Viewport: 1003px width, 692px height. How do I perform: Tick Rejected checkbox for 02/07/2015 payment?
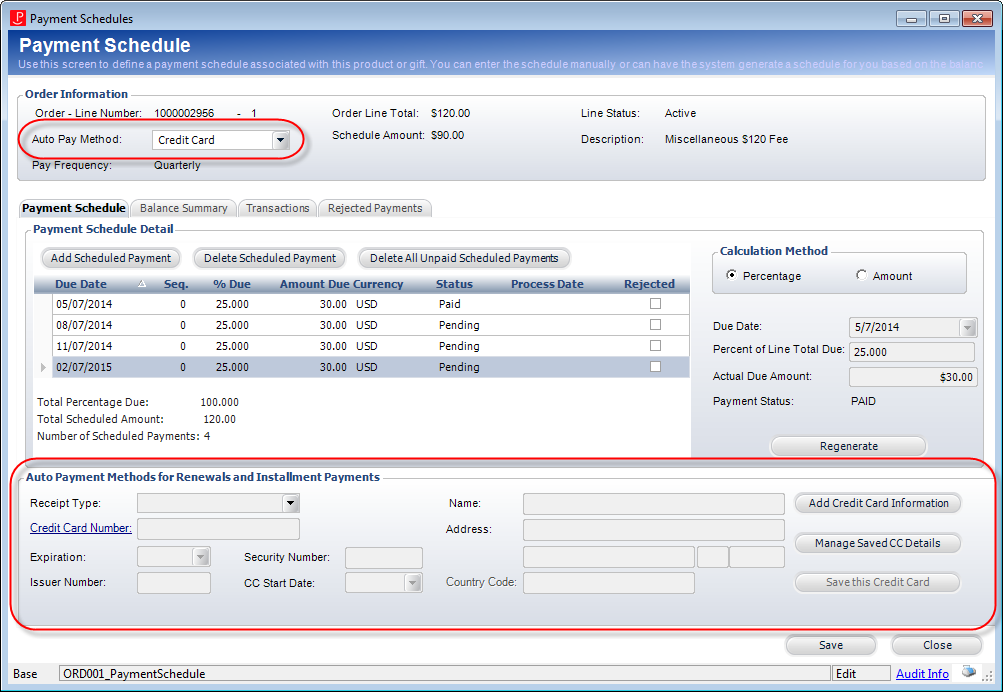tap(655, 366)
